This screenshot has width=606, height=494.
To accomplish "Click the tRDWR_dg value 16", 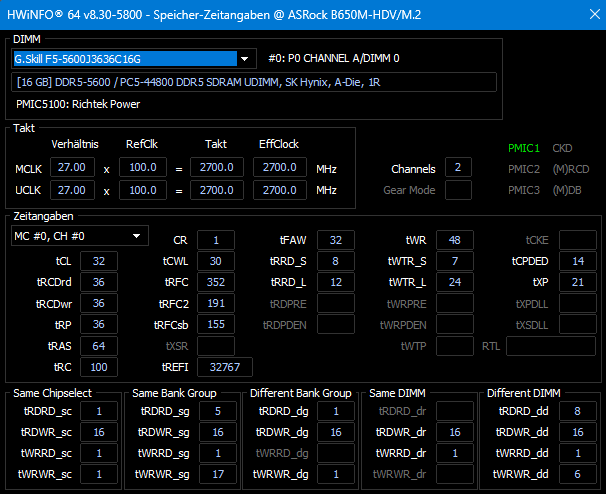I will [x=335, y=432].
